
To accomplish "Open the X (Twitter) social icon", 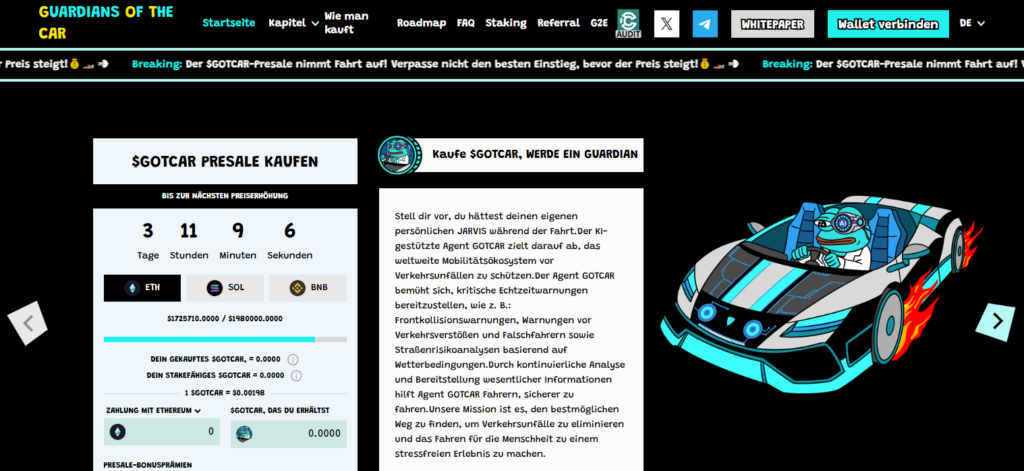I will pos(666,24).
